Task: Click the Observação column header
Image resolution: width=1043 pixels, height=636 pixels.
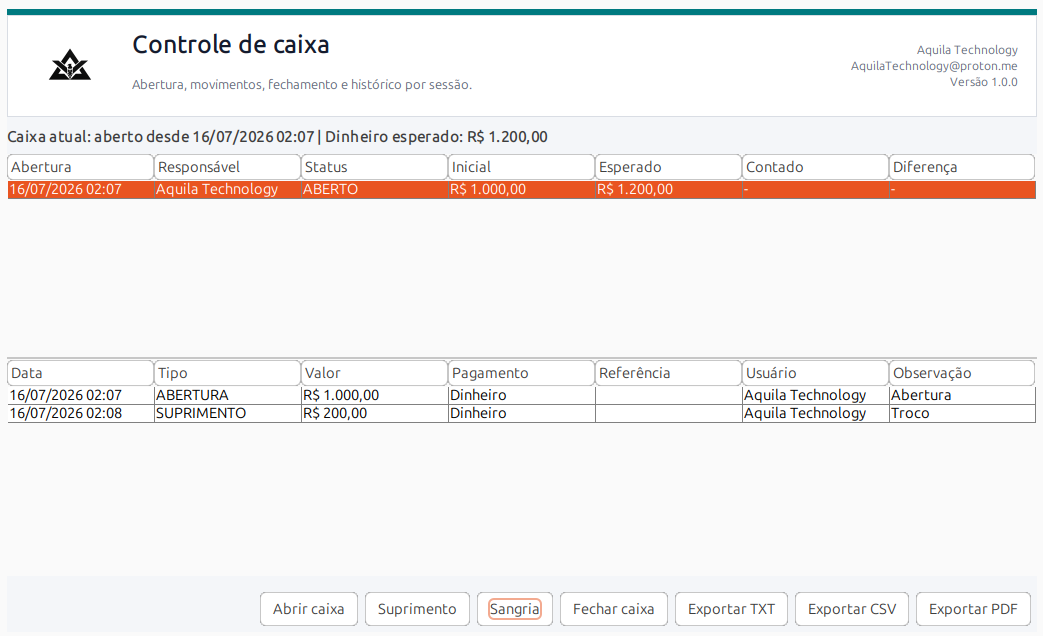Action: pyautogui.click(x=962, y=373)
